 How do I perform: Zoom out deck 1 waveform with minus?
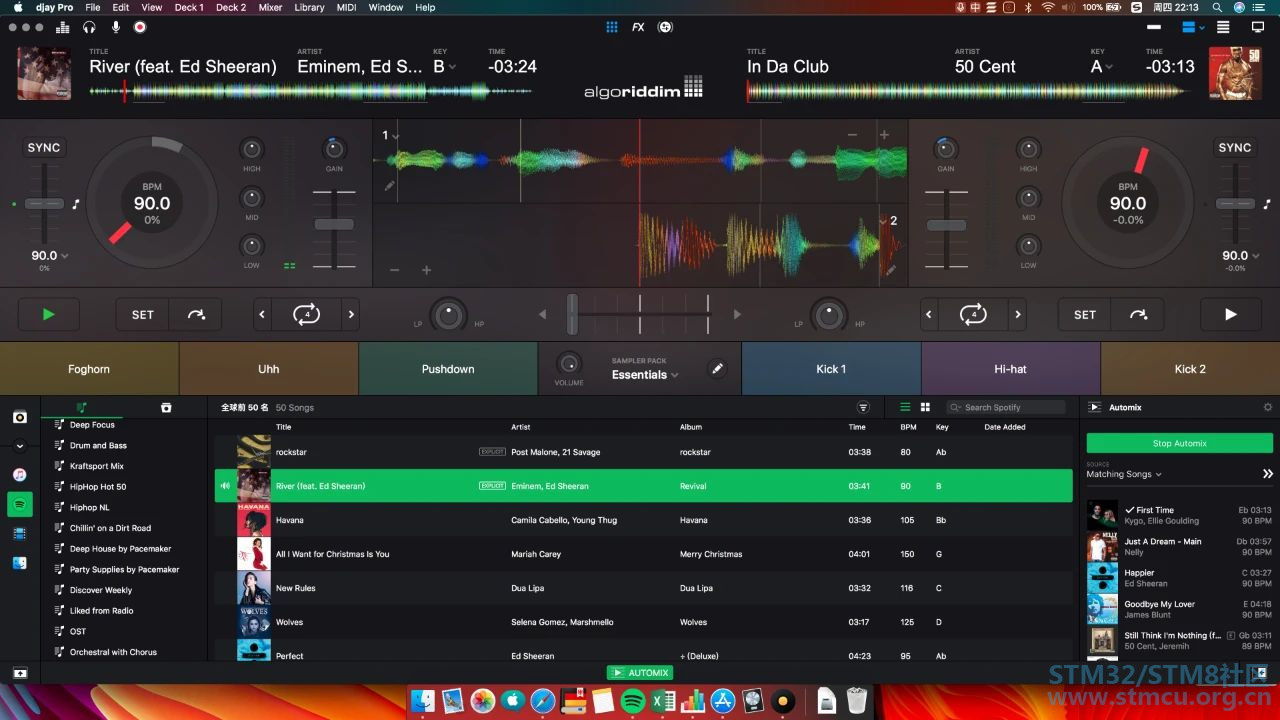(852, 135)
